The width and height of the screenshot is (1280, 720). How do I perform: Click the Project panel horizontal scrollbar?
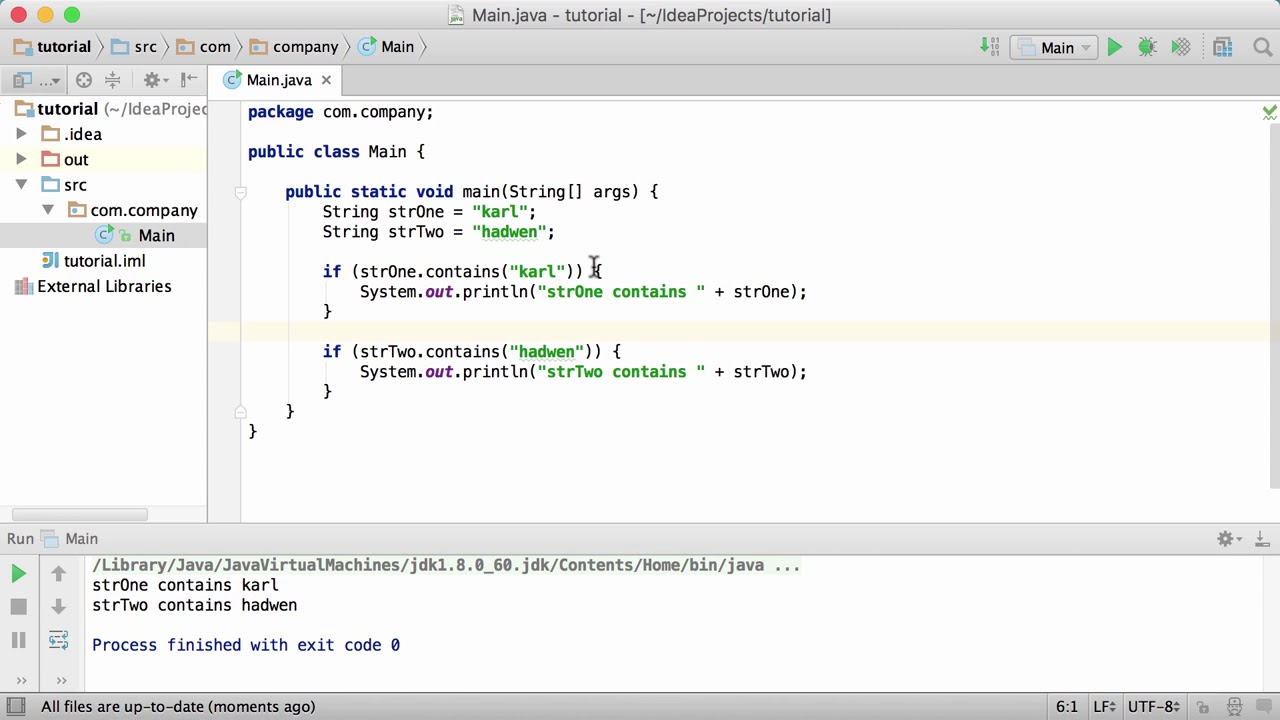80,515
